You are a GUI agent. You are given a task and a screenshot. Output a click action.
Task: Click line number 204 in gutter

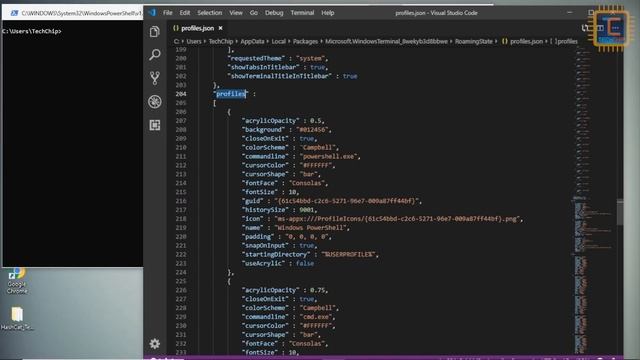pyautogui.click(x=181, y=94)
